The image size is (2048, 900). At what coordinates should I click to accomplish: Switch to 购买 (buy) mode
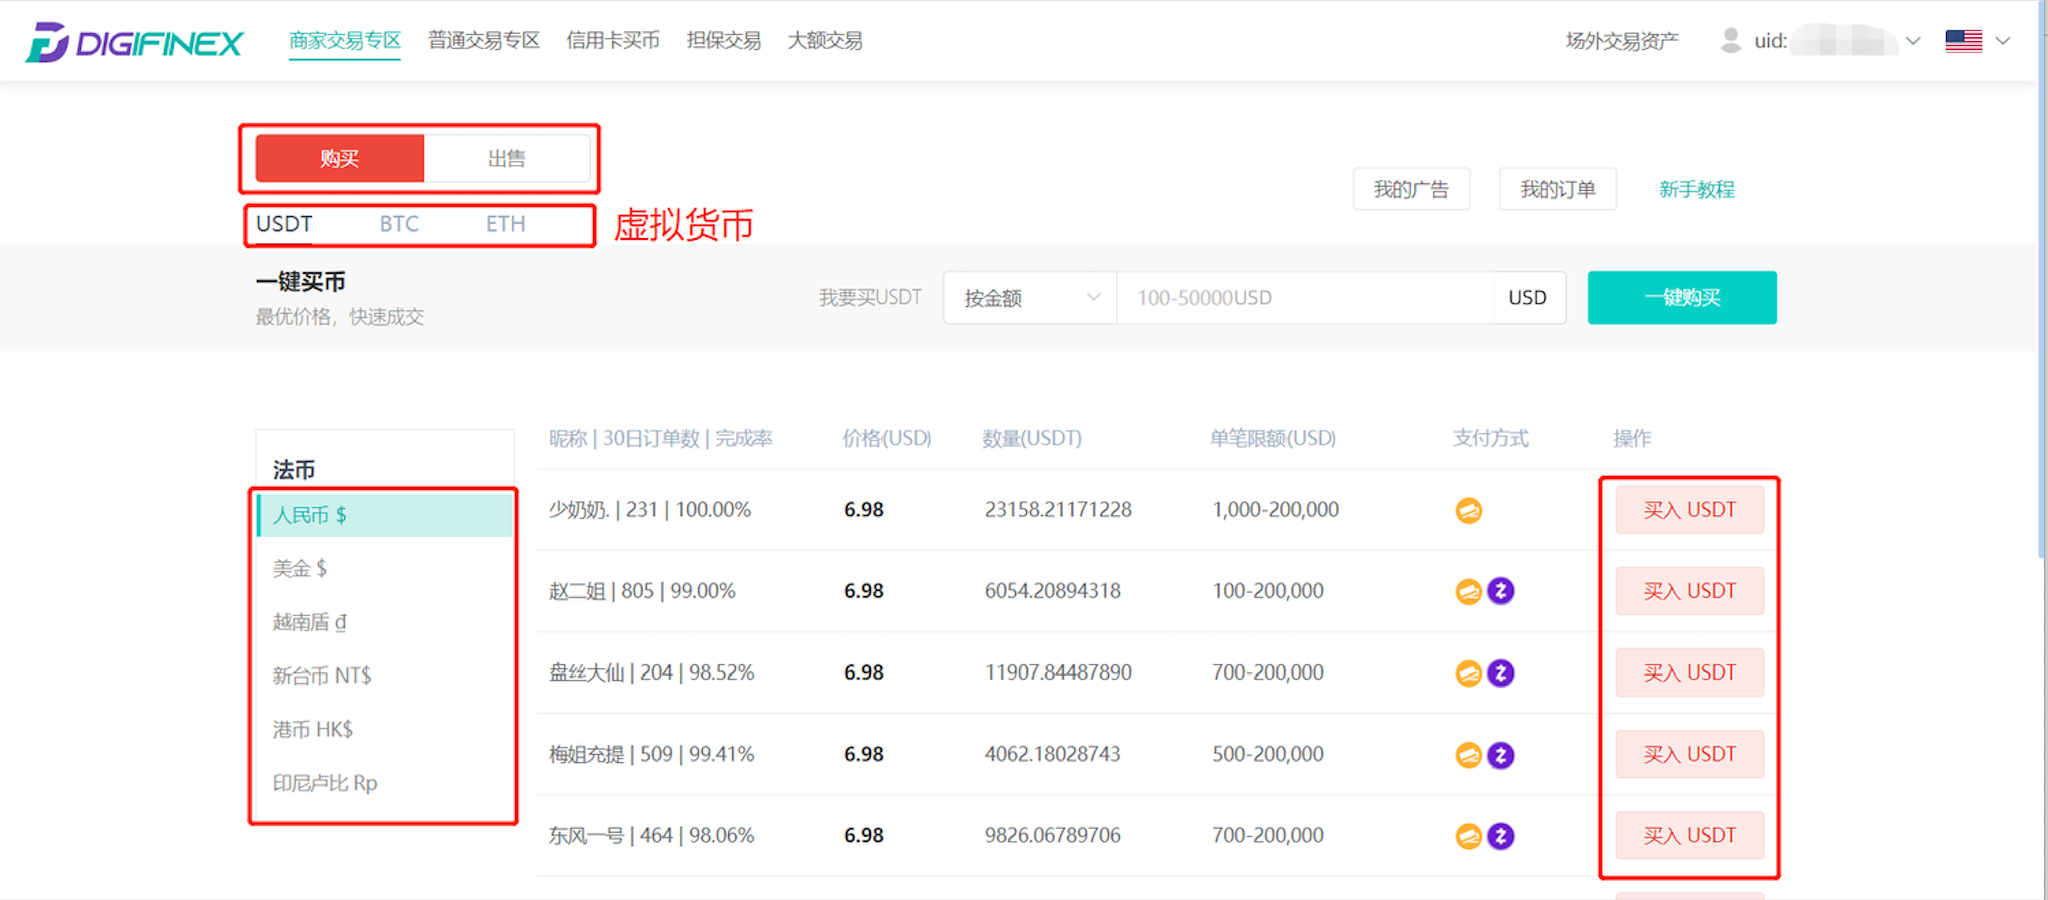click(x=340, y=158)
